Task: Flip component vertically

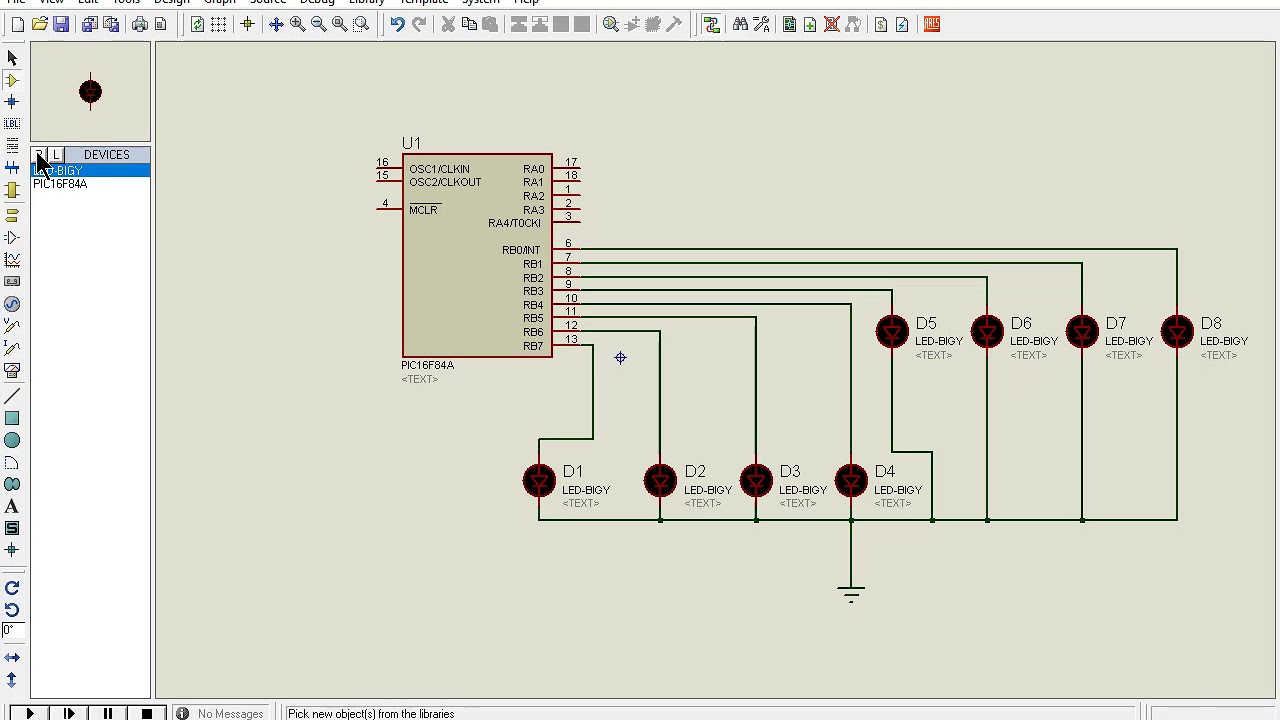Action: (12, 680)
